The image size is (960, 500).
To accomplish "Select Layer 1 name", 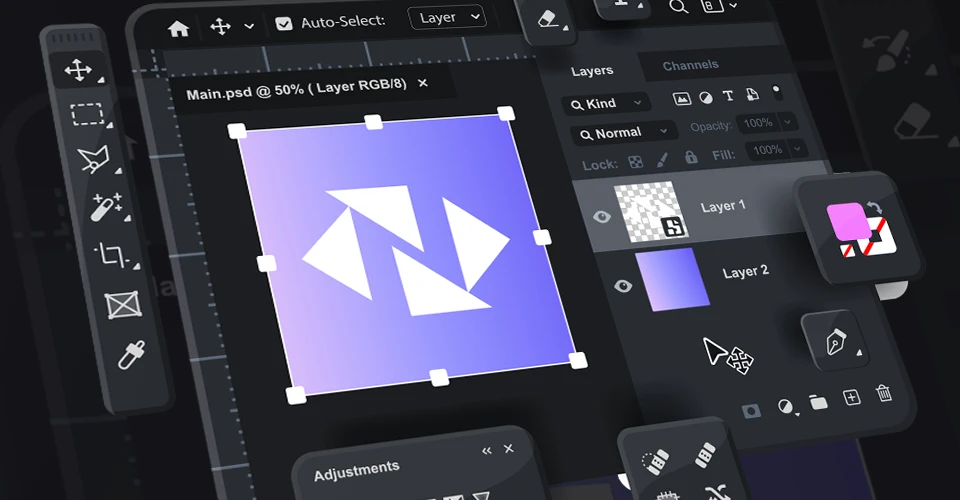I will click(723, 206).
